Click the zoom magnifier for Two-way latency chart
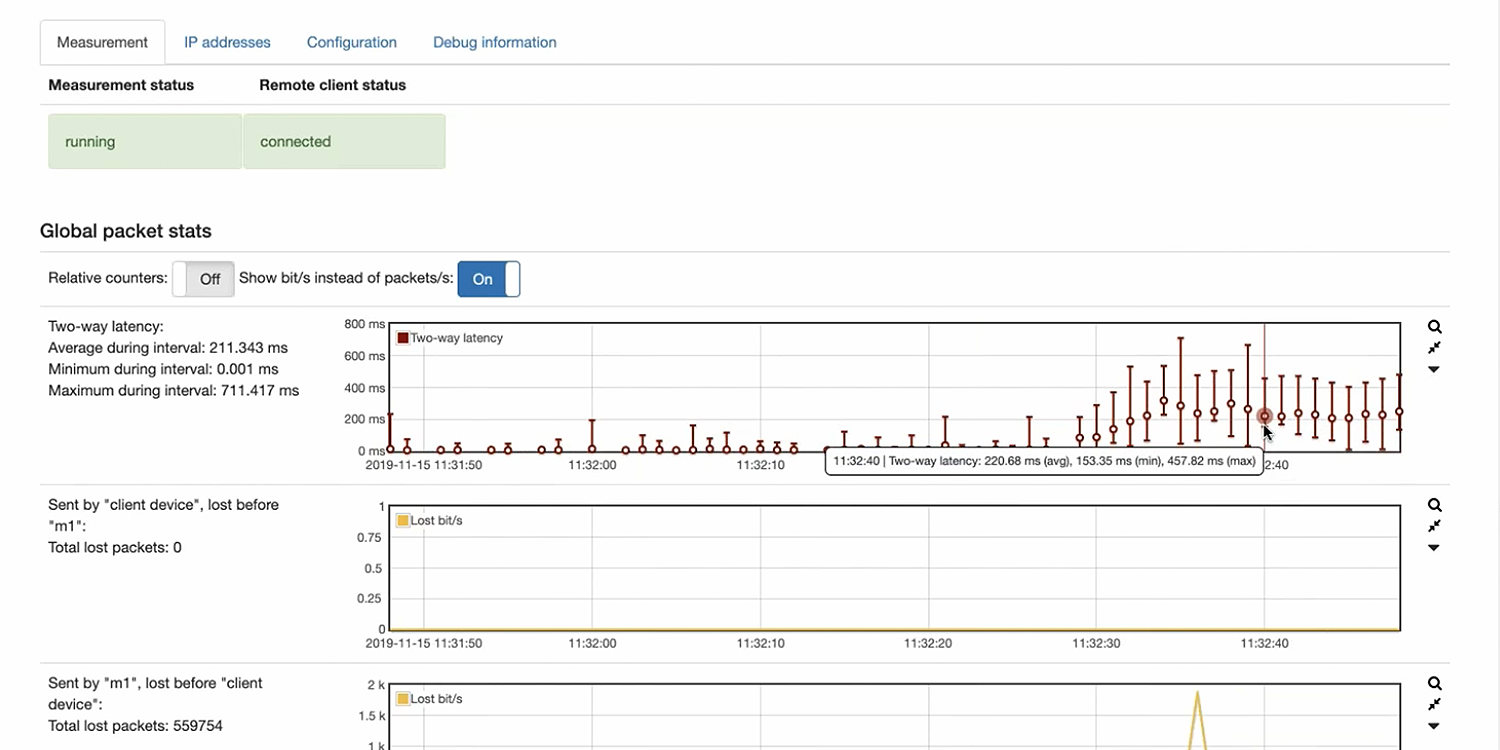Screen dimensions: 1500x750 click(x=1434, y=327)
